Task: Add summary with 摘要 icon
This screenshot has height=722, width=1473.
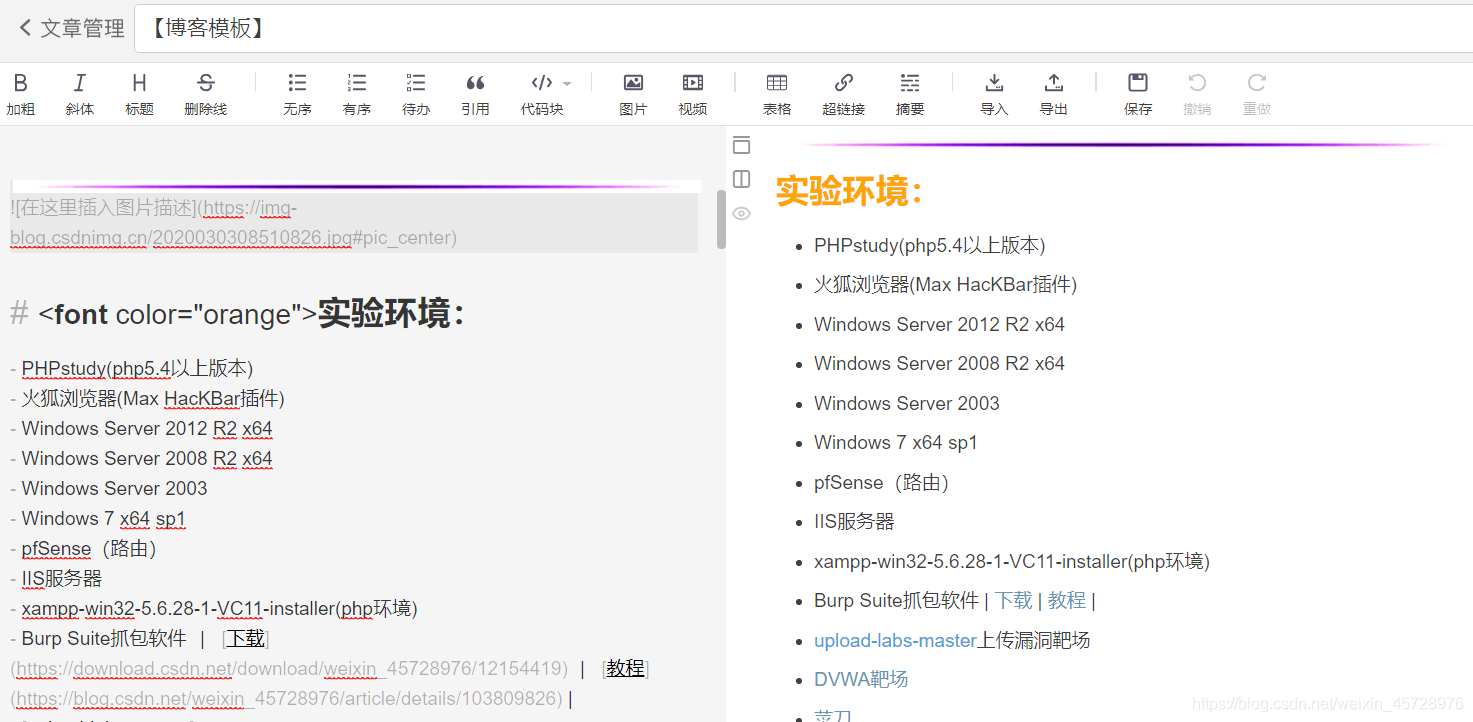Action: click(x=910, y=95)
